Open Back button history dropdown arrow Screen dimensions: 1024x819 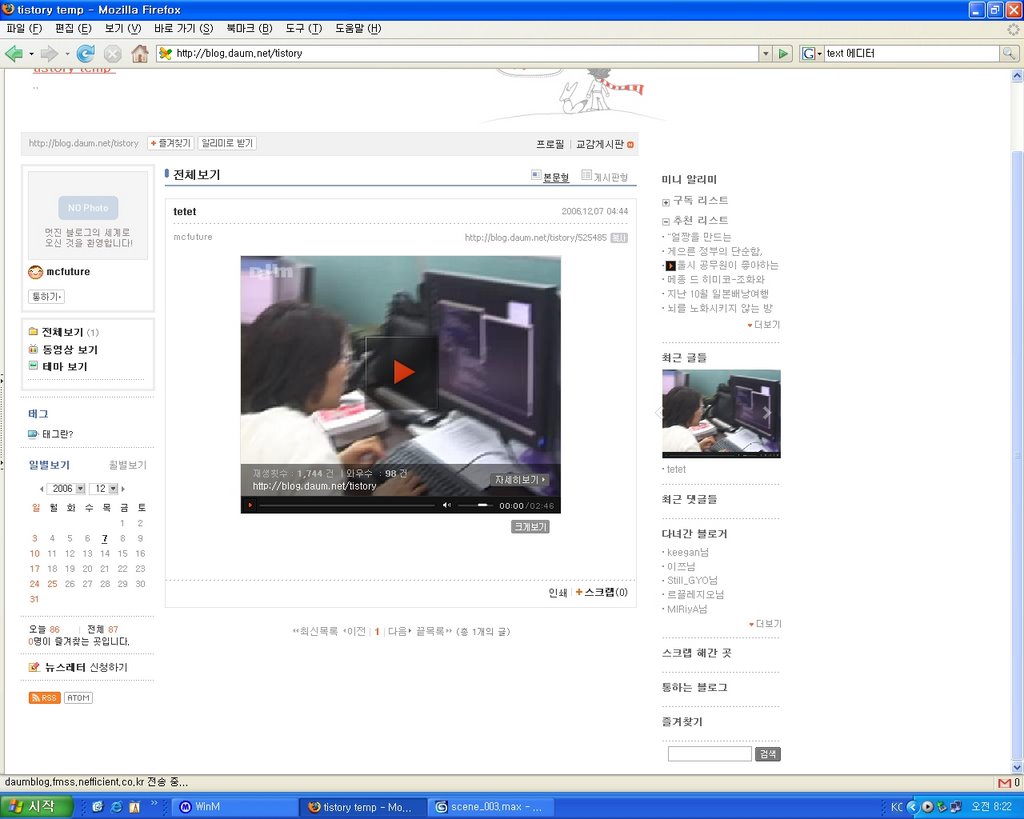[x=31, y=54]
